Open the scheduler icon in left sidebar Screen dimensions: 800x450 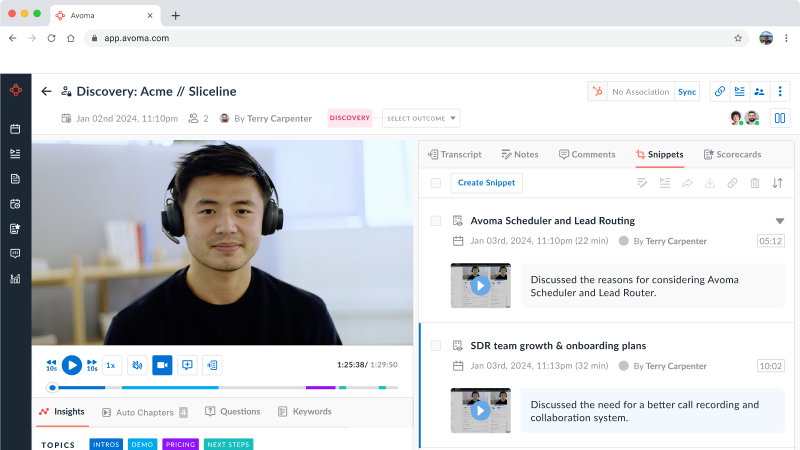point(15,204)
